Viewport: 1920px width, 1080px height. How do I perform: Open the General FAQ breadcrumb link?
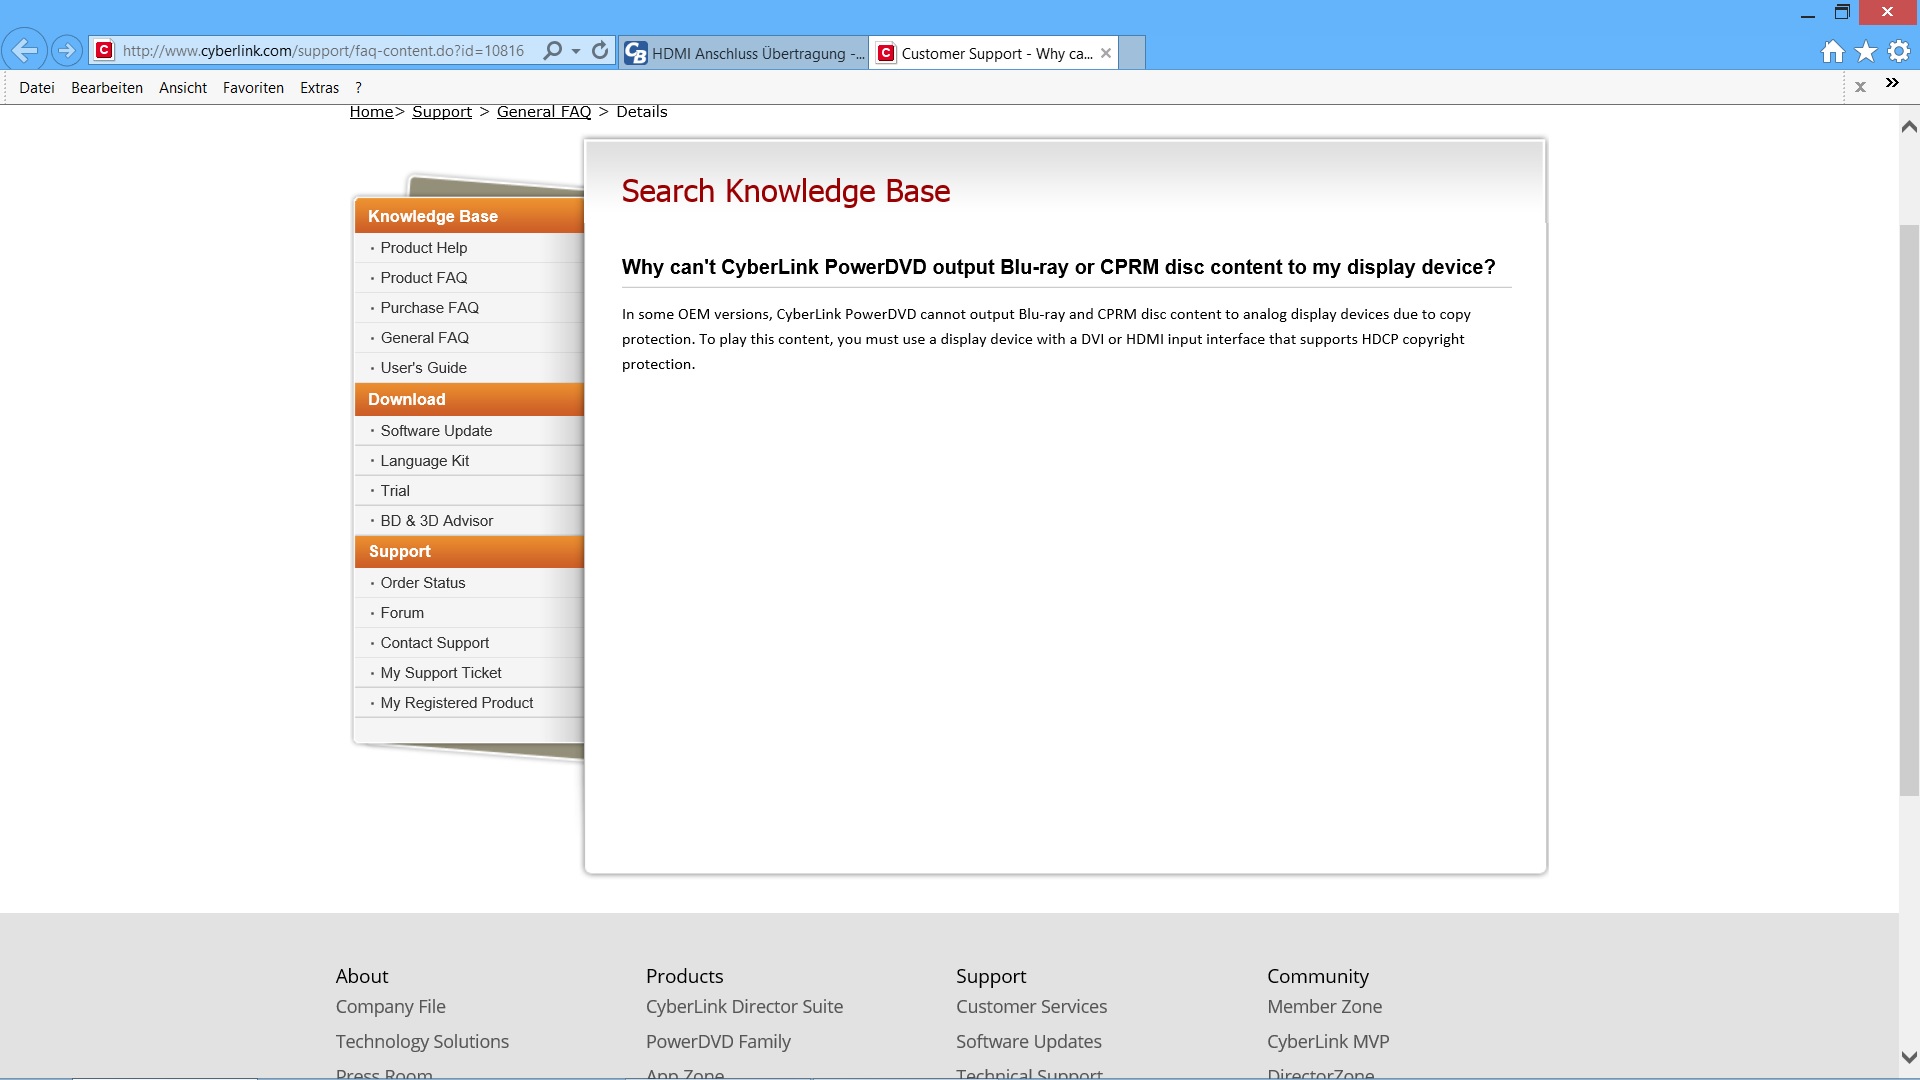pos(544,112)
